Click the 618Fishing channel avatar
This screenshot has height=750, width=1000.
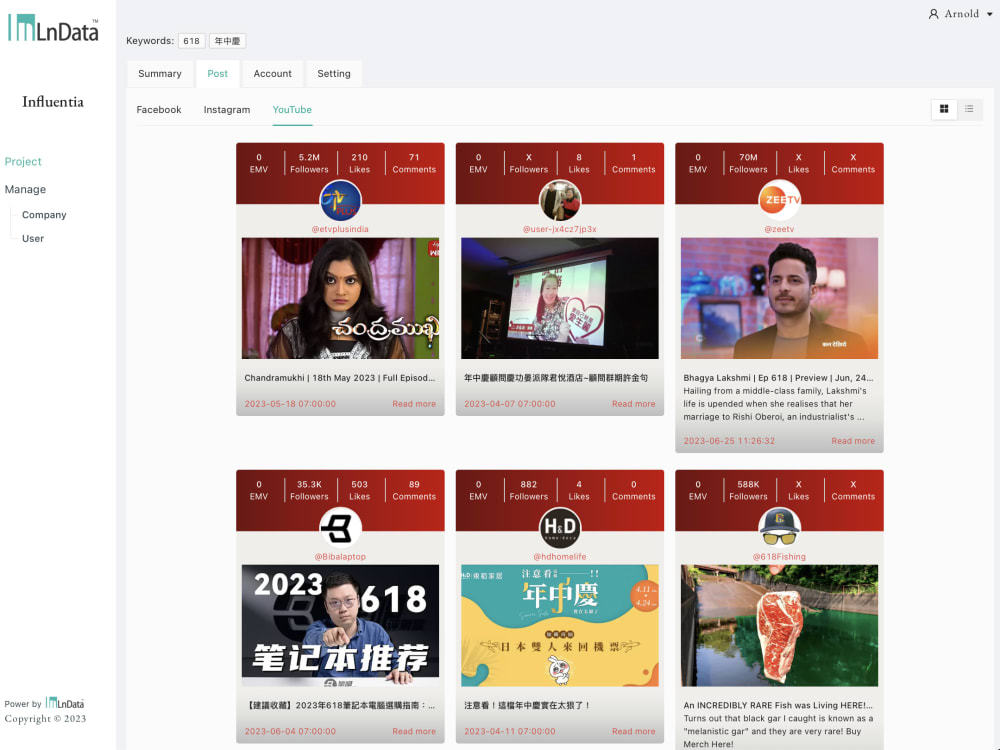(x=779, y=527)
